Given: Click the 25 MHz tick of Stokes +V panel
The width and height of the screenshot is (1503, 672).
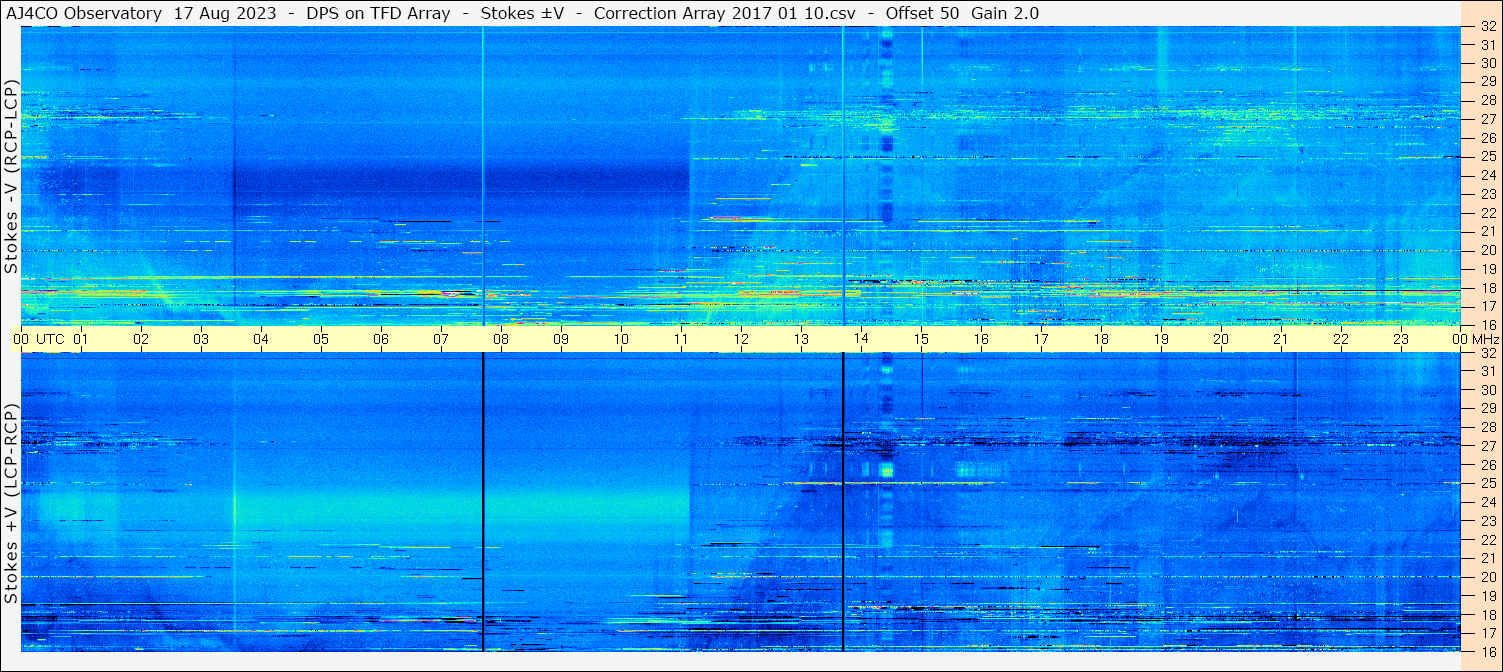Looking at the screenshot, I should coord(1487,483).
